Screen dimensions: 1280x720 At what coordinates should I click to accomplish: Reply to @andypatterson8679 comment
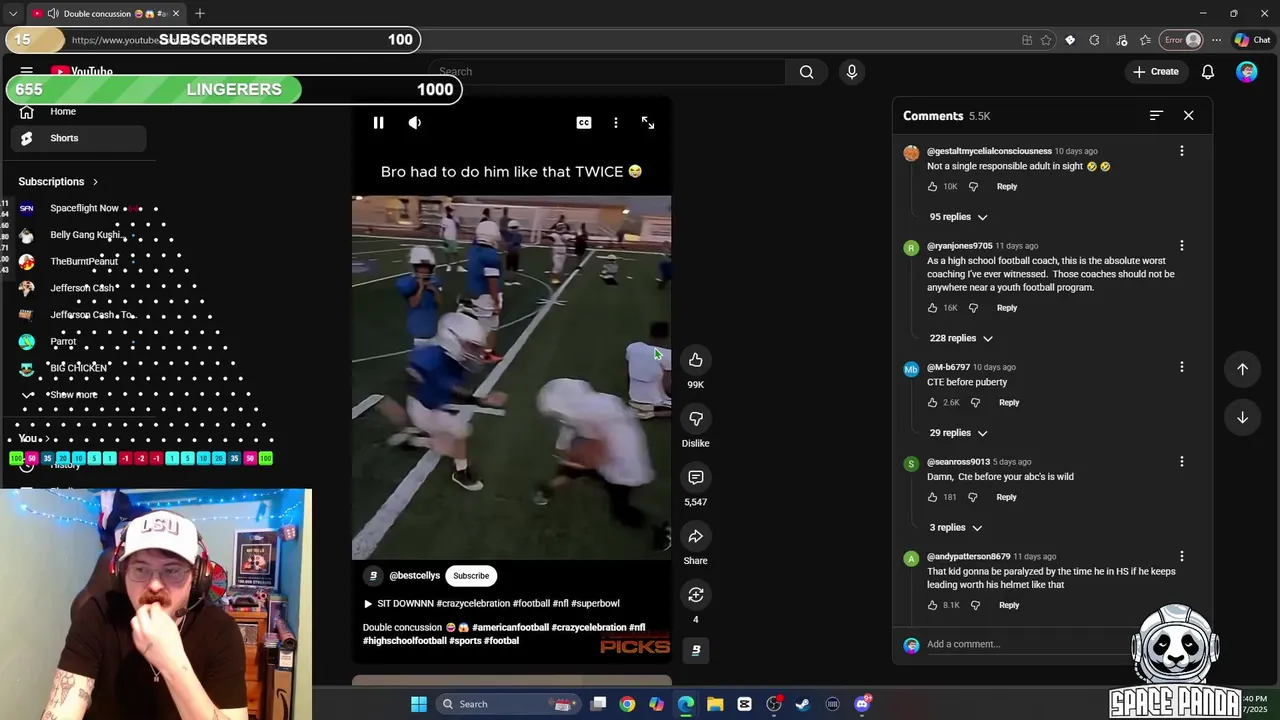point(1009,605)
